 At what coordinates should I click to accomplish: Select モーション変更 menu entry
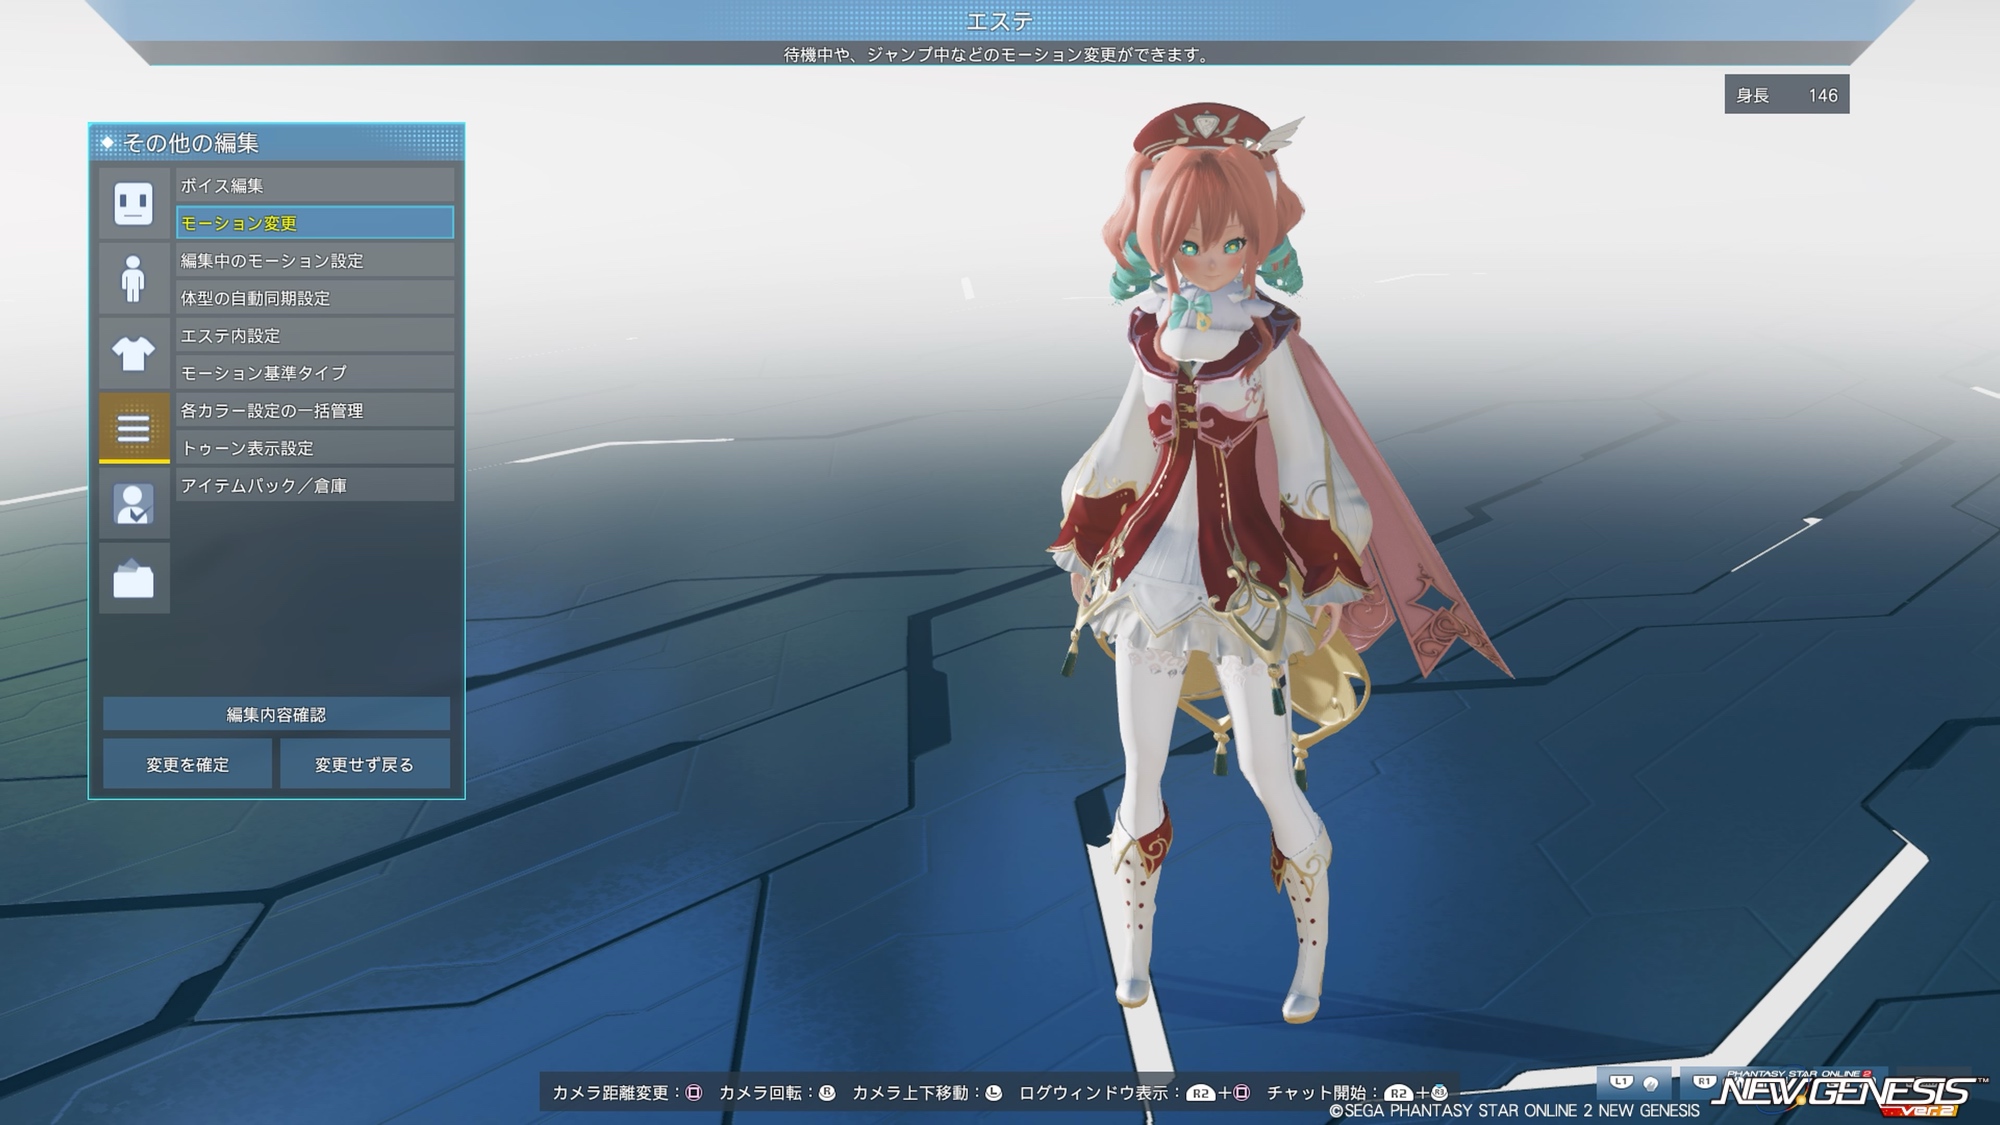315,223
